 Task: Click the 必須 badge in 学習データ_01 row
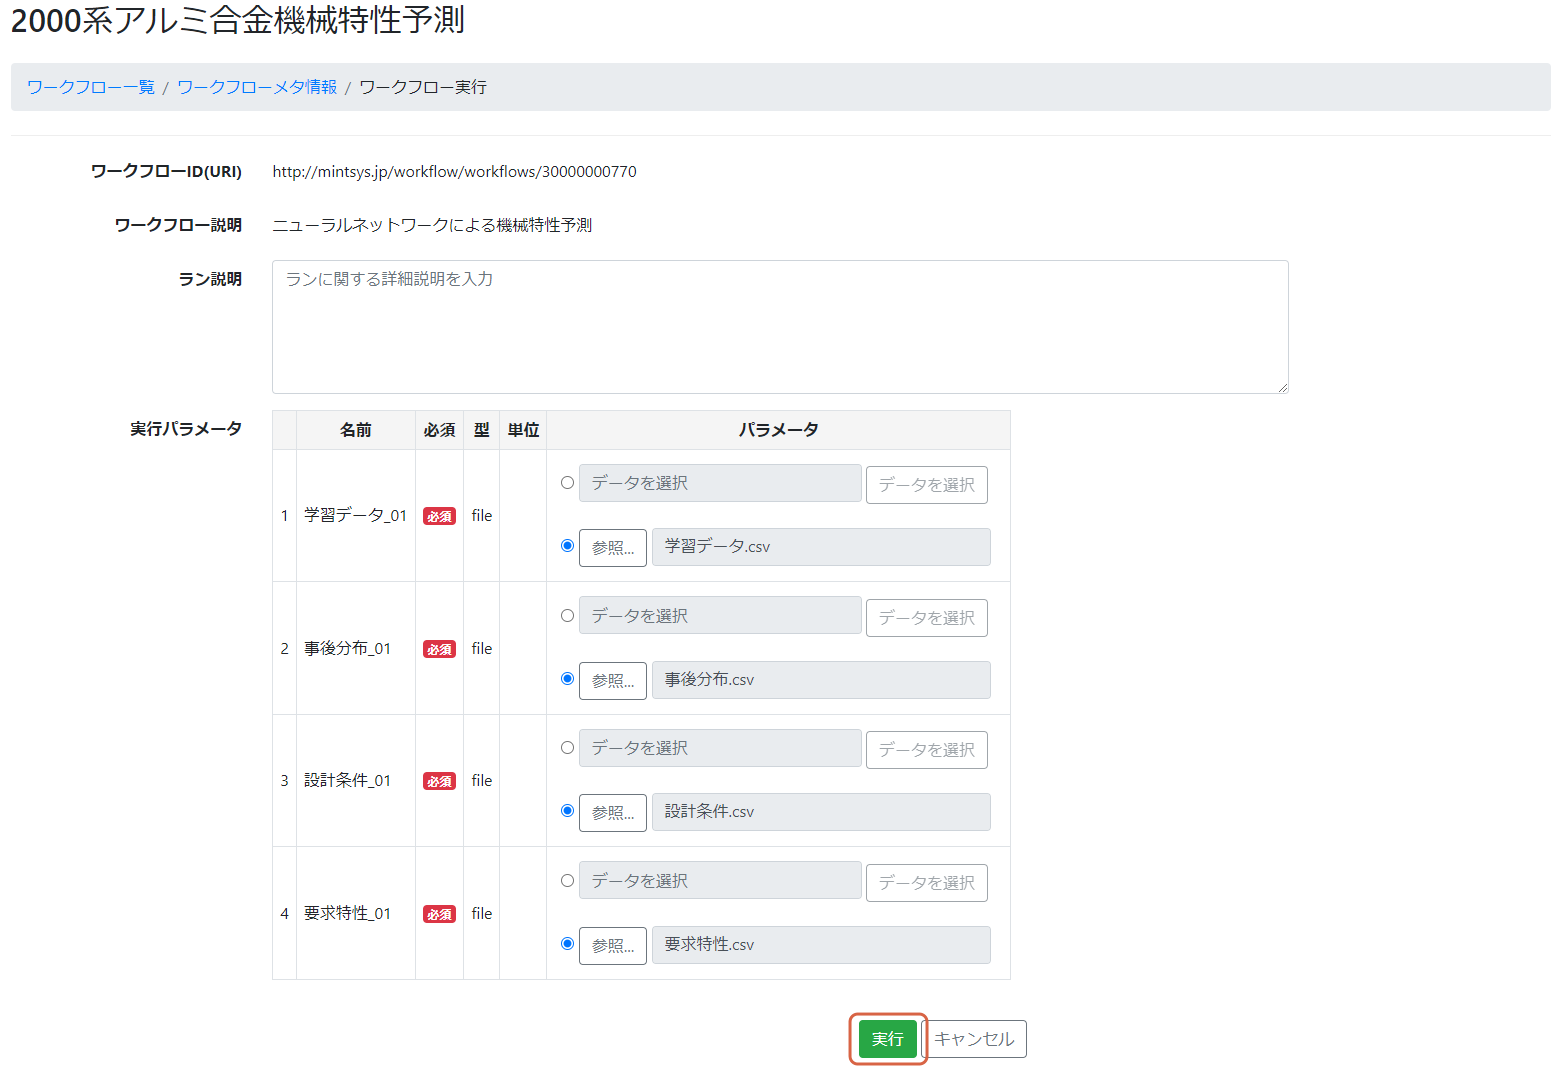point(439,516)
